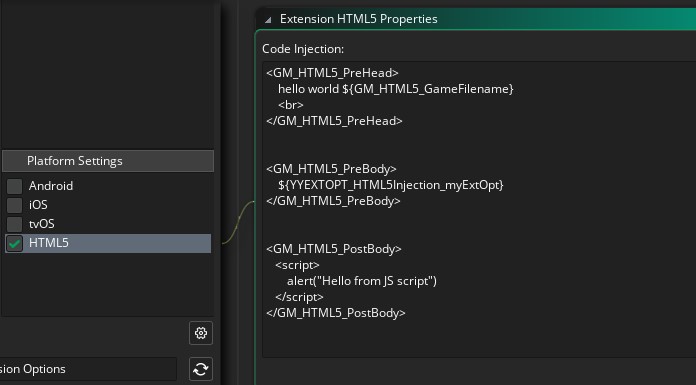Select the tvOS platform row label

tap(42, 224)
